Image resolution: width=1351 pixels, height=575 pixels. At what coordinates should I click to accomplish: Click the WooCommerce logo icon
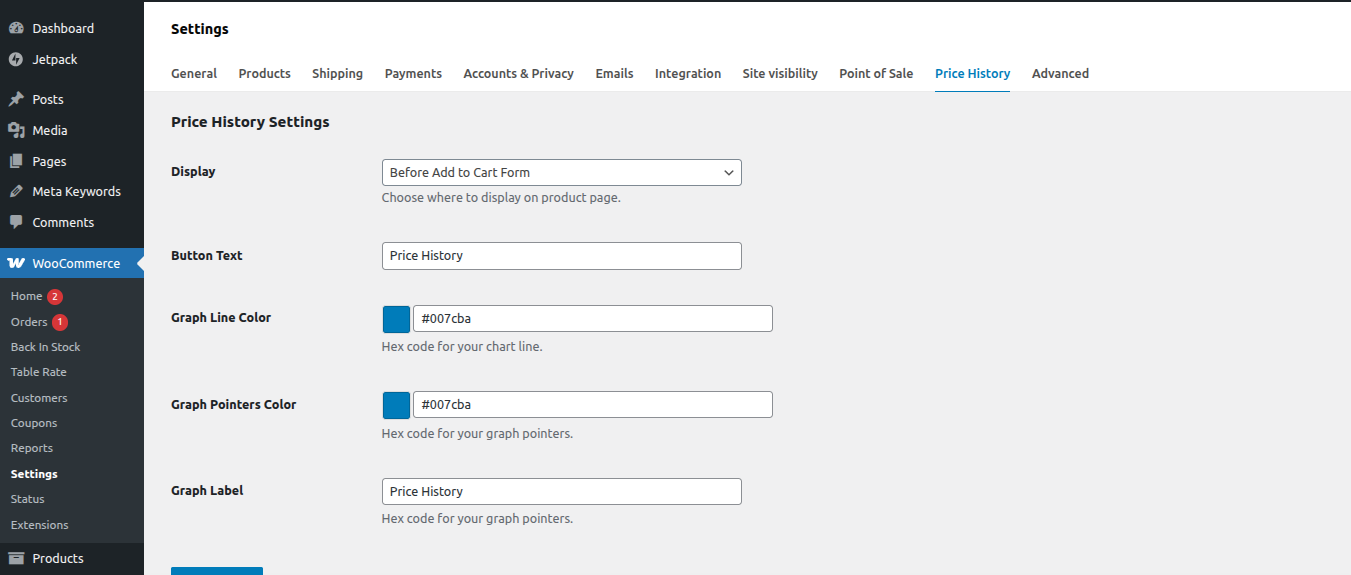(16, 263)
